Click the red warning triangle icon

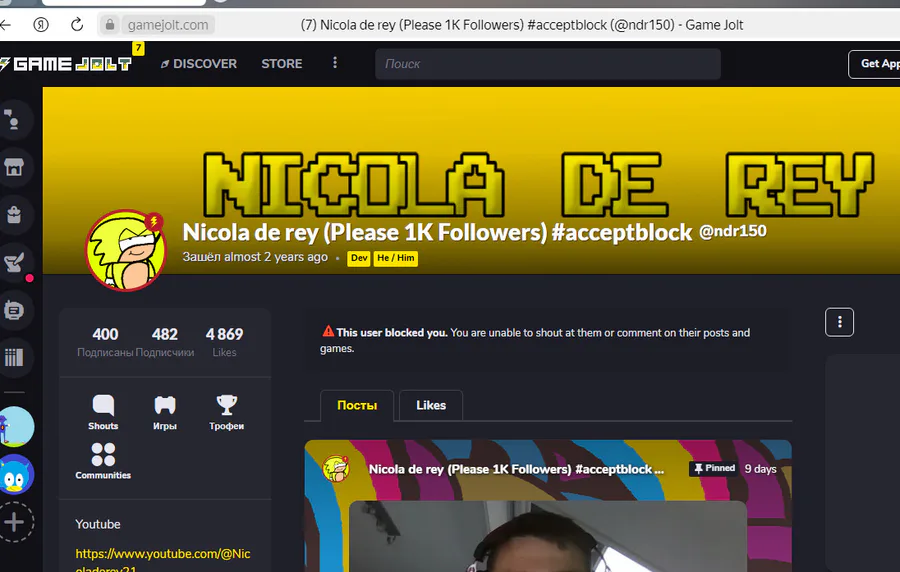coord(328,331)
